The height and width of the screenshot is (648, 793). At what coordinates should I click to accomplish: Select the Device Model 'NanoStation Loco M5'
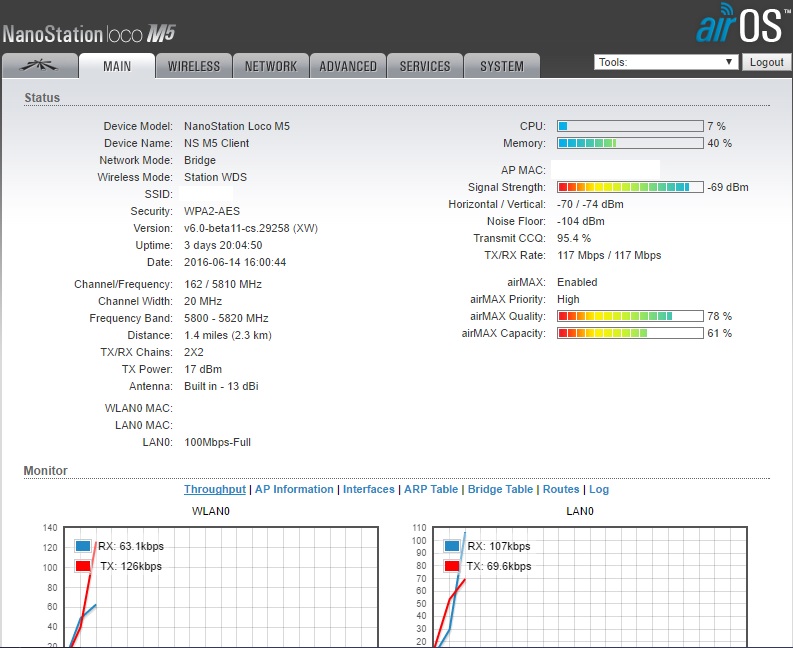[x=237, y=126]
